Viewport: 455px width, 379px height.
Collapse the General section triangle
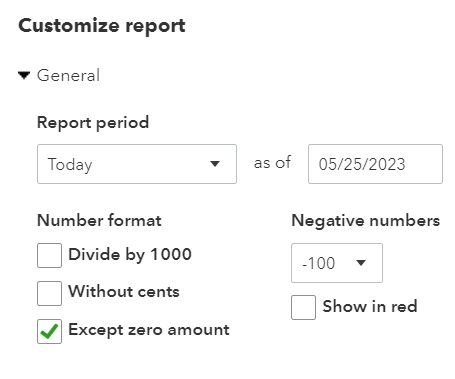(24, 75)
